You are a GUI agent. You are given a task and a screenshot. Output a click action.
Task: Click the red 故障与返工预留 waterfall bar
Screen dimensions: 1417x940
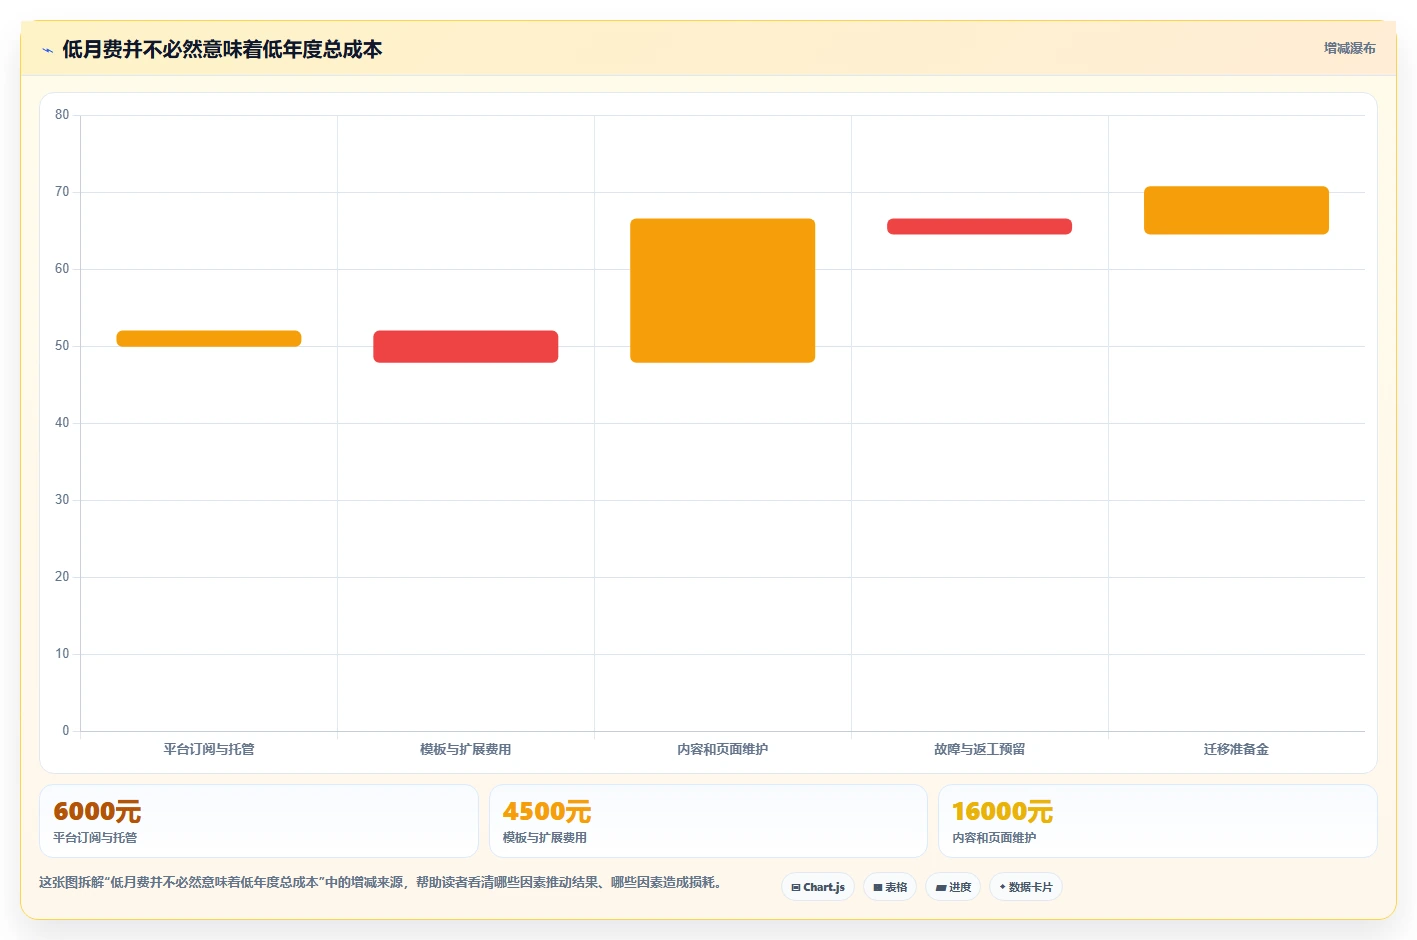[980, 227]
